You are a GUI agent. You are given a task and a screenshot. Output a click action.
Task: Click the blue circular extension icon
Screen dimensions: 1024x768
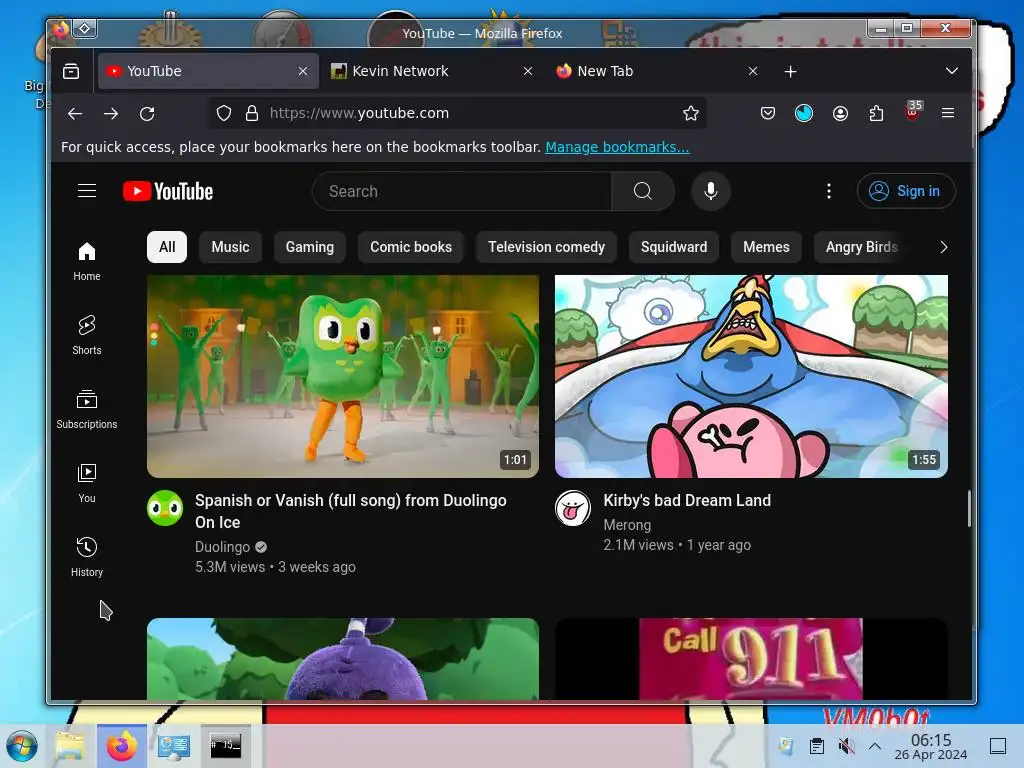click(804, 114)
